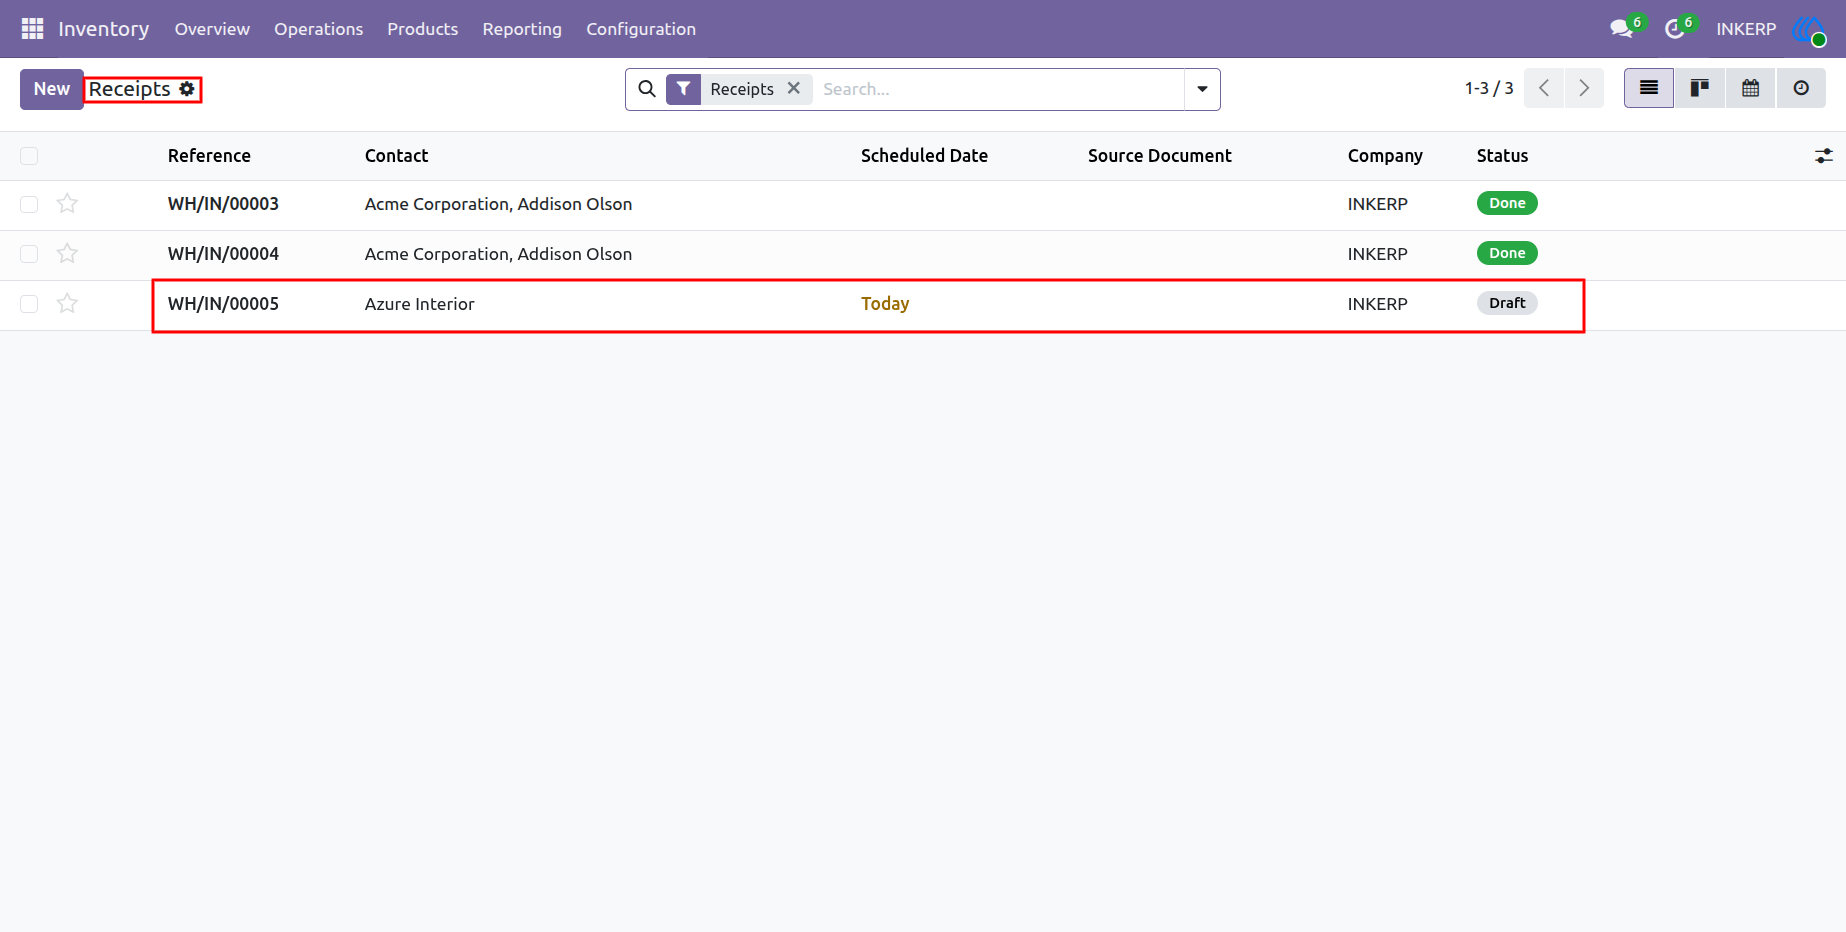
Task: Expand the search options dropdown arrow
Action: coord(1202,89)
